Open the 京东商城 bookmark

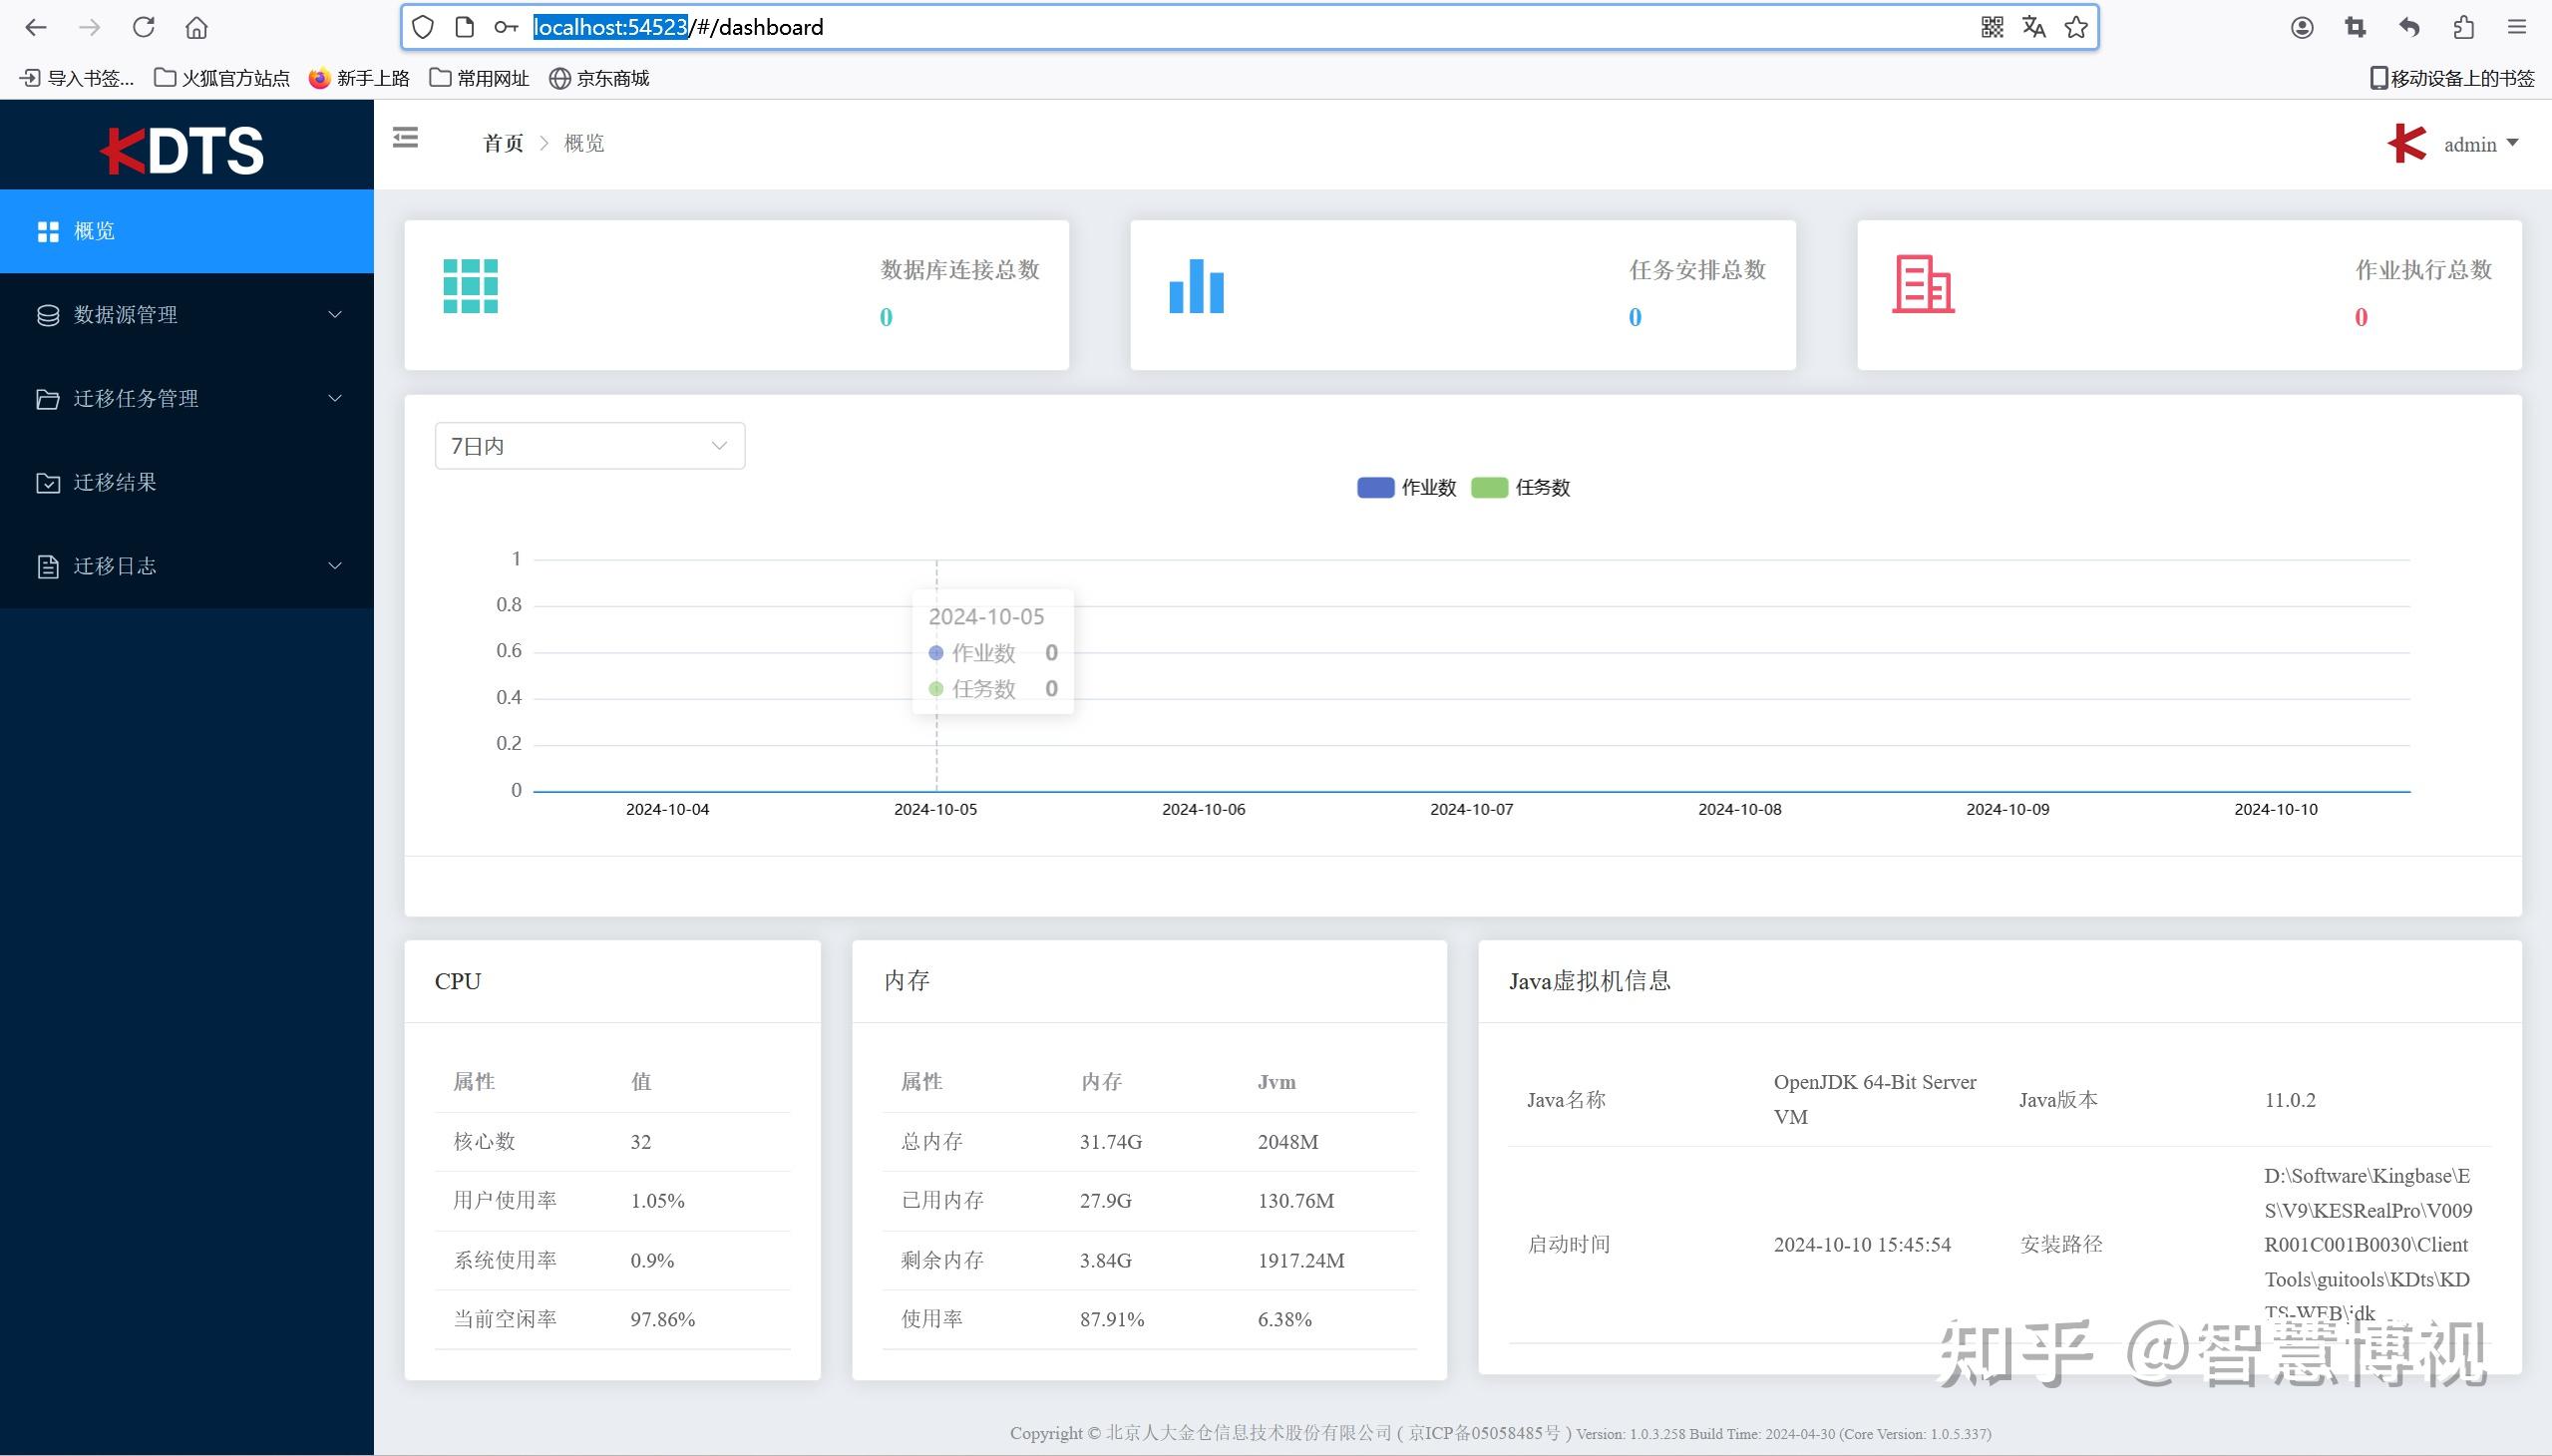600,78
